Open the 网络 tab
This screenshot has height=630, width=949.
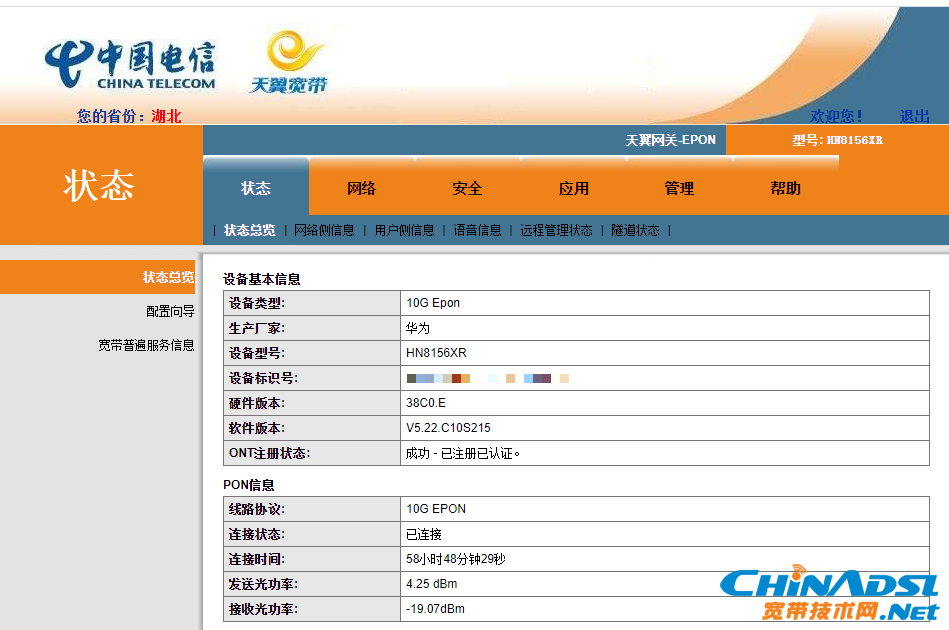pos(361,188)
